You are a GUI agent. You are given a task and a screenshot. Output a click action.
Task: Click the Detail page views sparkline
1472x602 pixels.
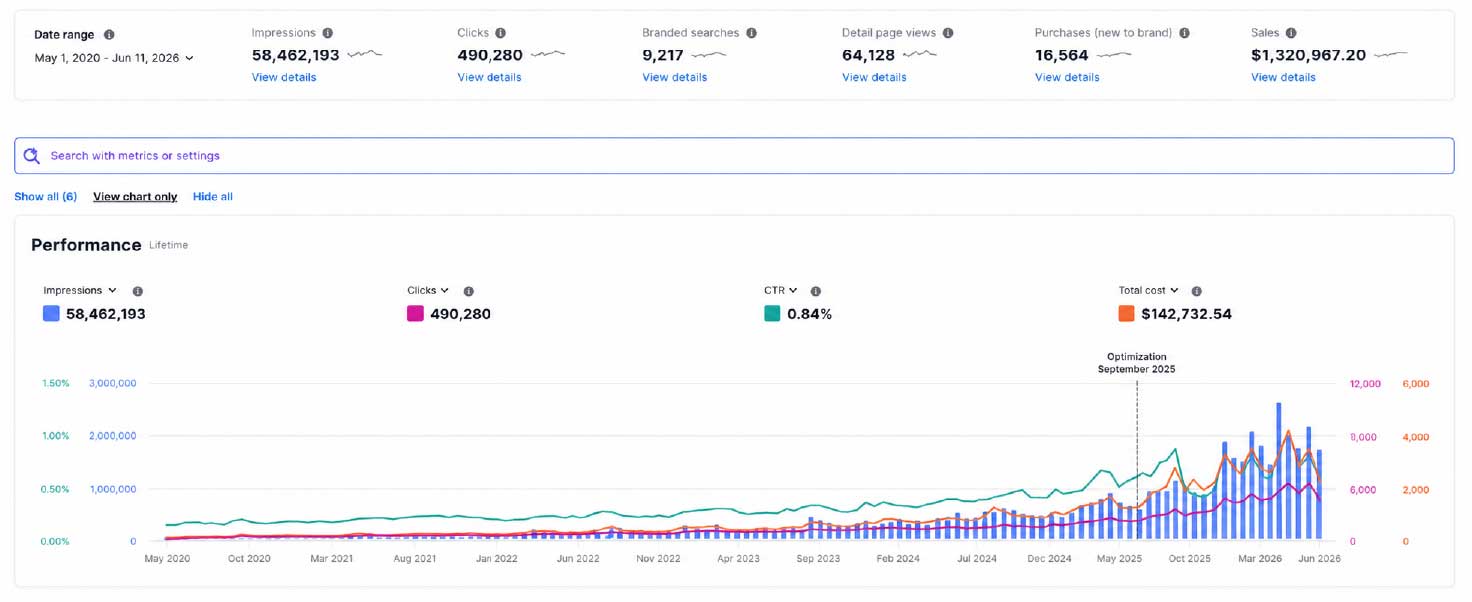(919, 54)
